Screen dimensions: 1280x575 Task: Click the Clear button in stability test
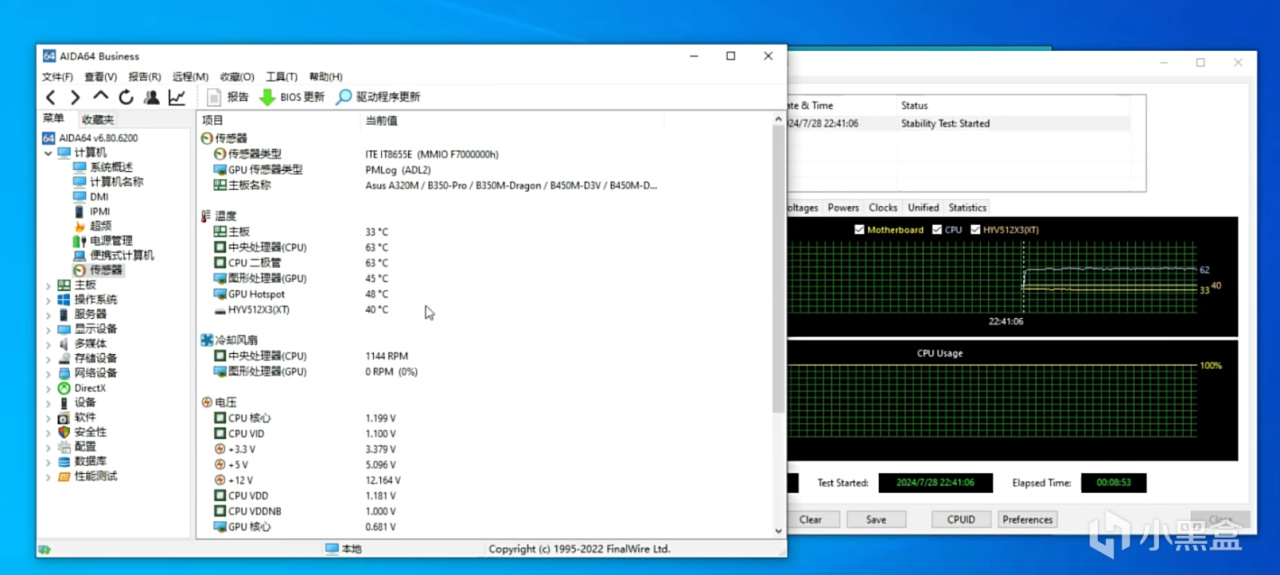pos(811,519)
